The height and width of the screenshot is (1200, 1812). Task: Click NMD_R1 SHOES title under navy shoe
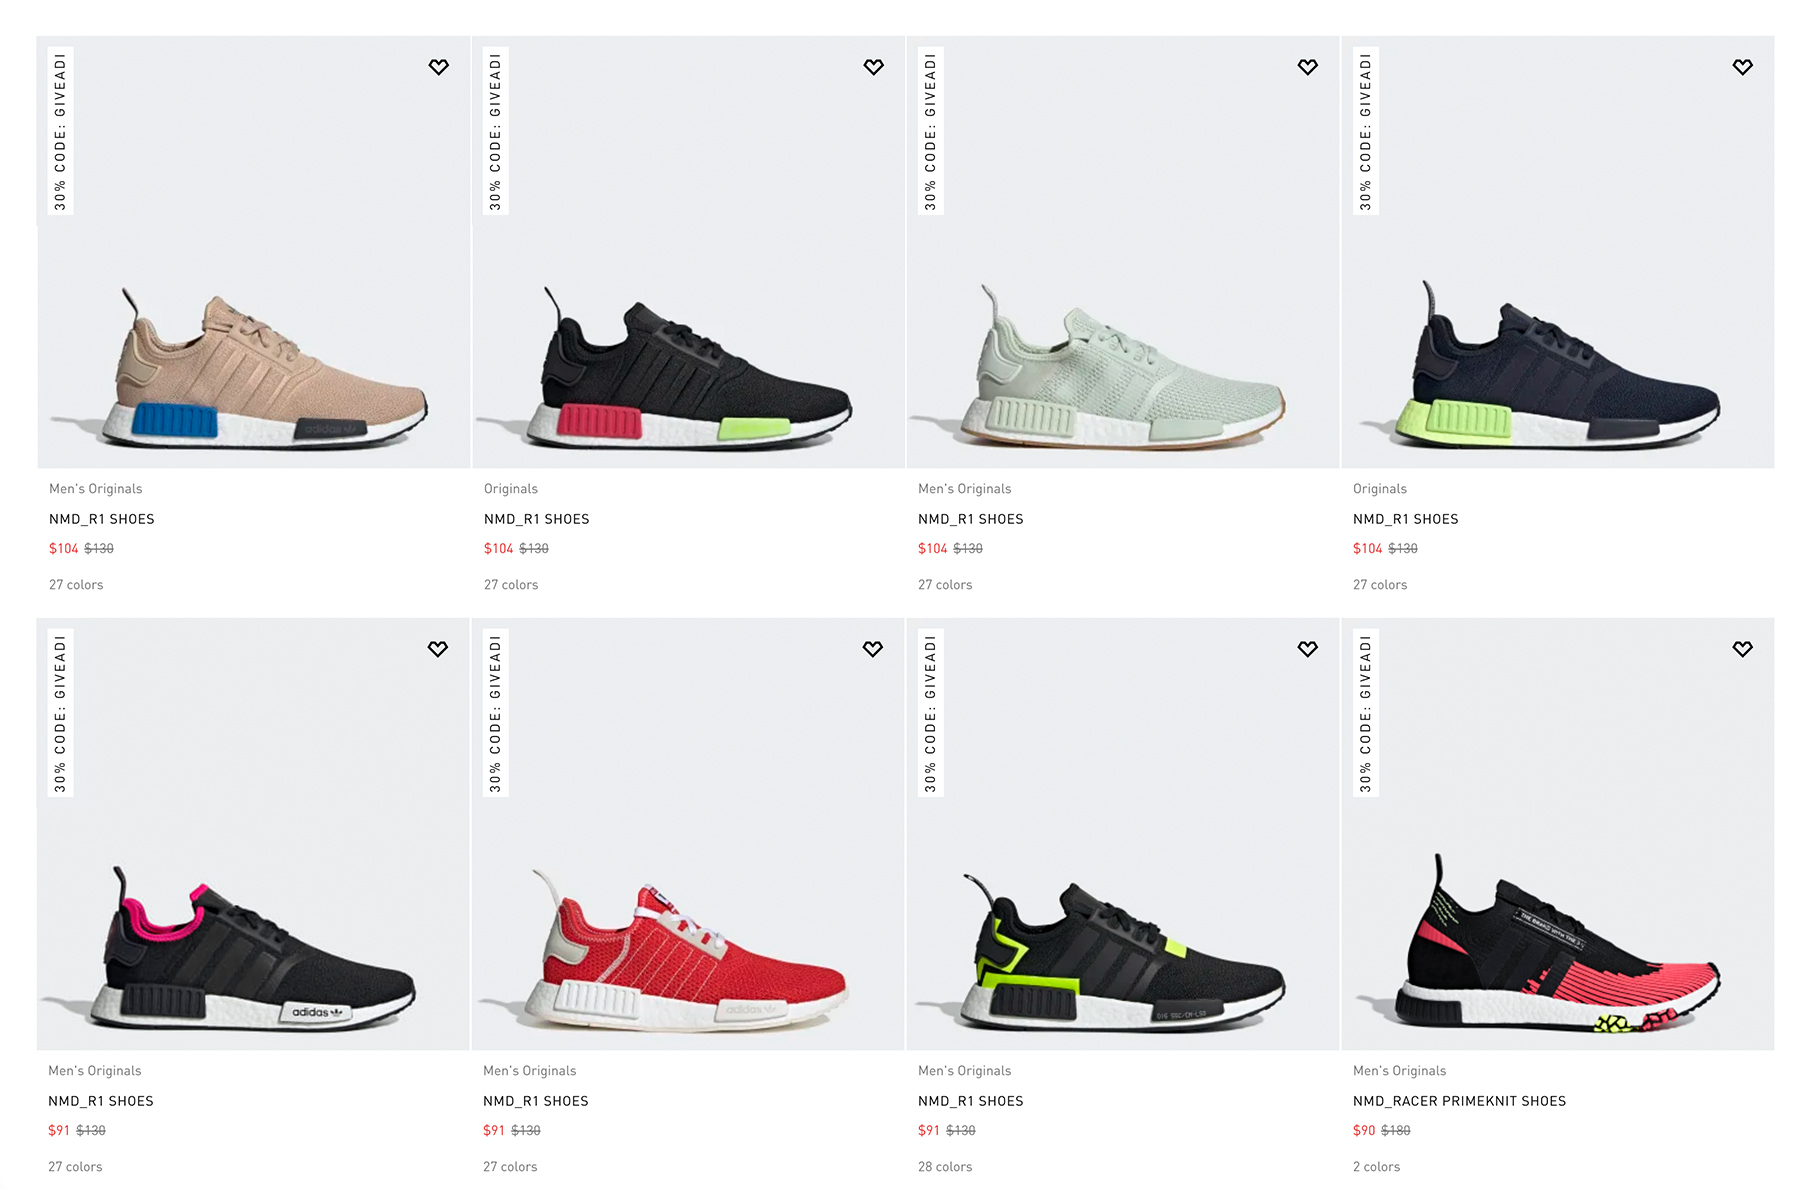point(1406,519)
